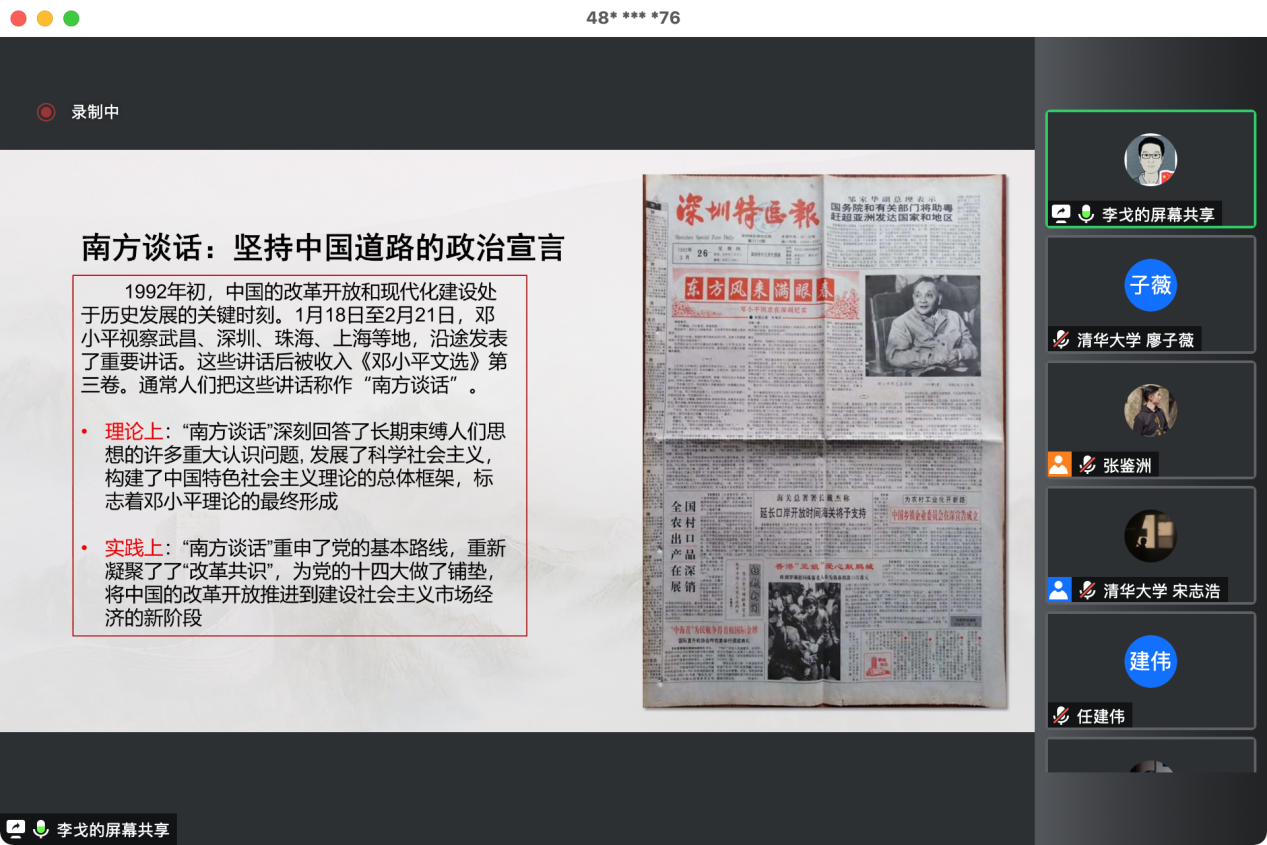Click blue person badge next to 清华大学 宋志浩
This screenshot has width=1267, height=845.
(x=1059, y=590)
